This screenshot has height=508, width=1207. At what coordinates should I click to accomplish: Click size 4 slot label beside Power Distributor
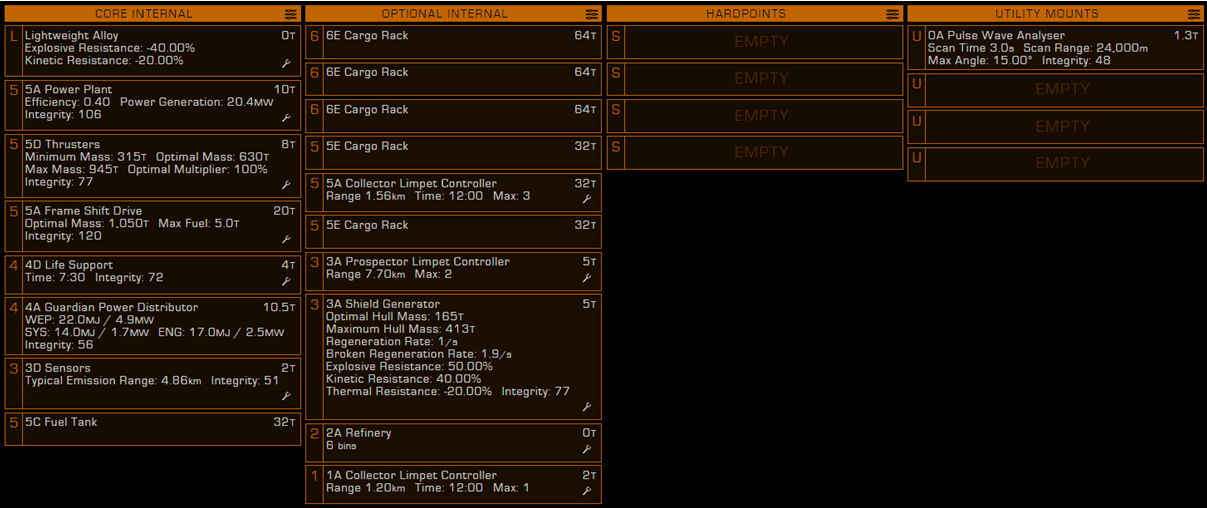(13, 308)
